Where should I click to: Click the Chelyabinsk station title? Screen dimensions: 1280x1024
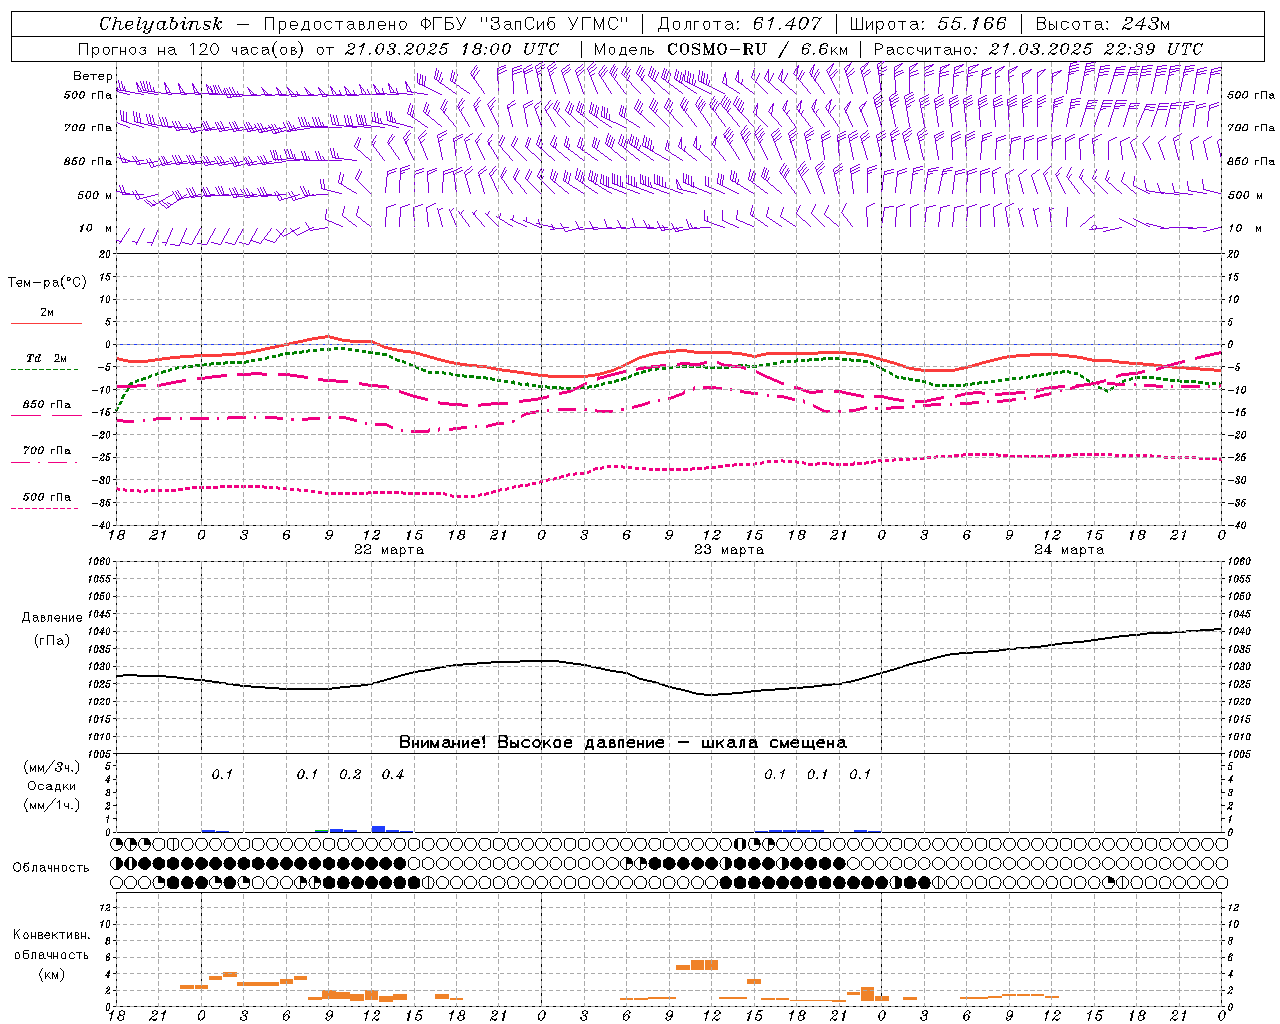tap(160, 24)
